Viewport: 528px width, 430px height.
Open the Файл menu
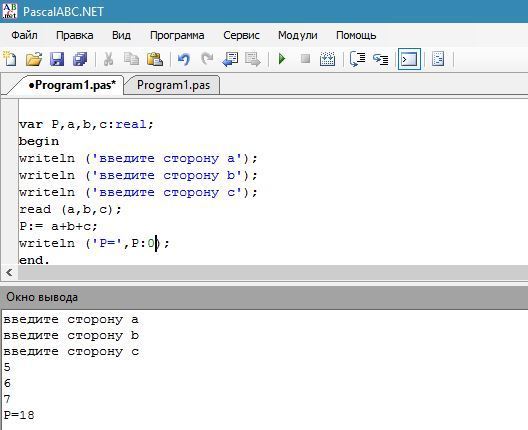coord(24,35)
